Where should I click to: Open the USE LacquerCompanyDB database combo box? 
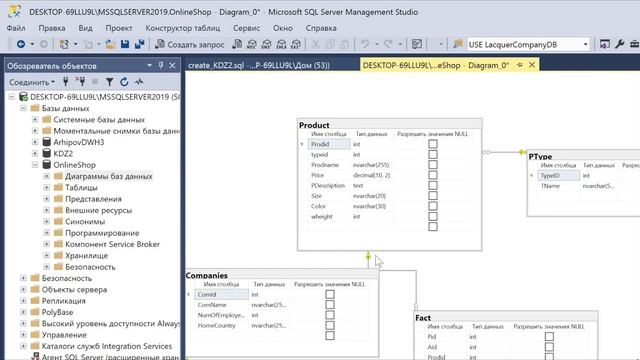click(528, 44)
